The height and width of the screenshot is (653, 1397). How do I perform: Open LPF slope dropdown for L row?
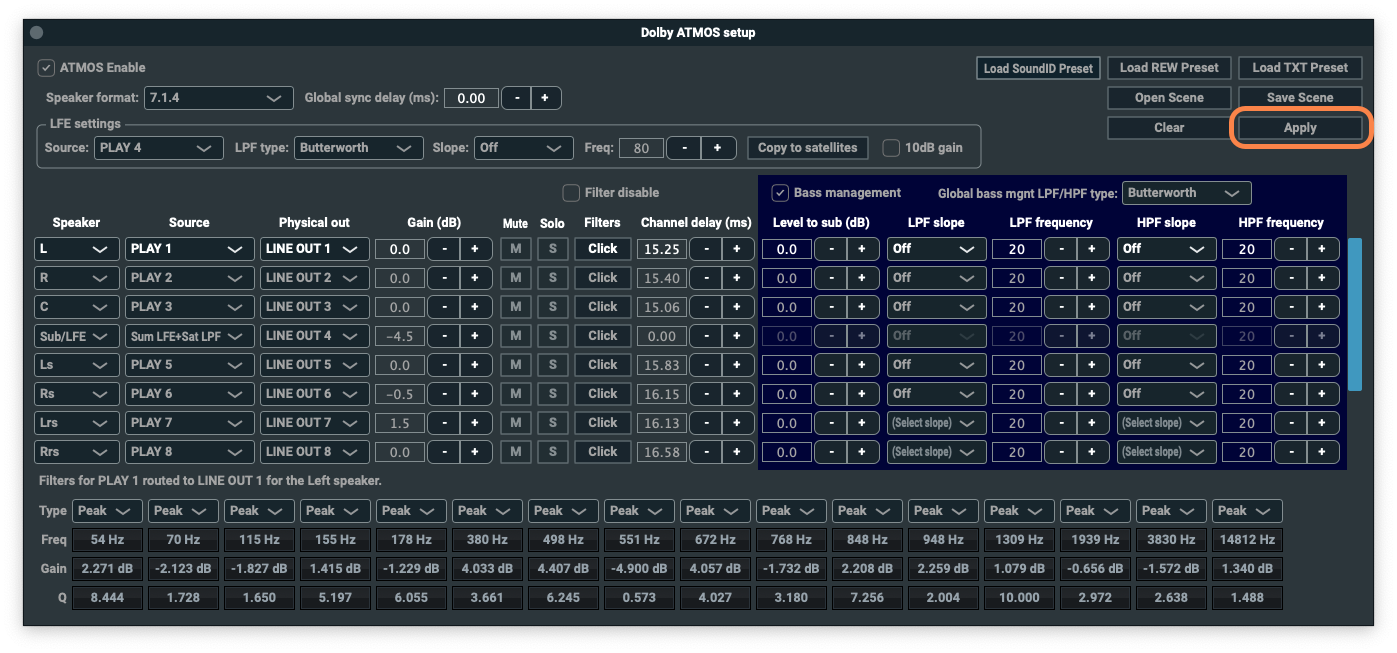[937, 249]
